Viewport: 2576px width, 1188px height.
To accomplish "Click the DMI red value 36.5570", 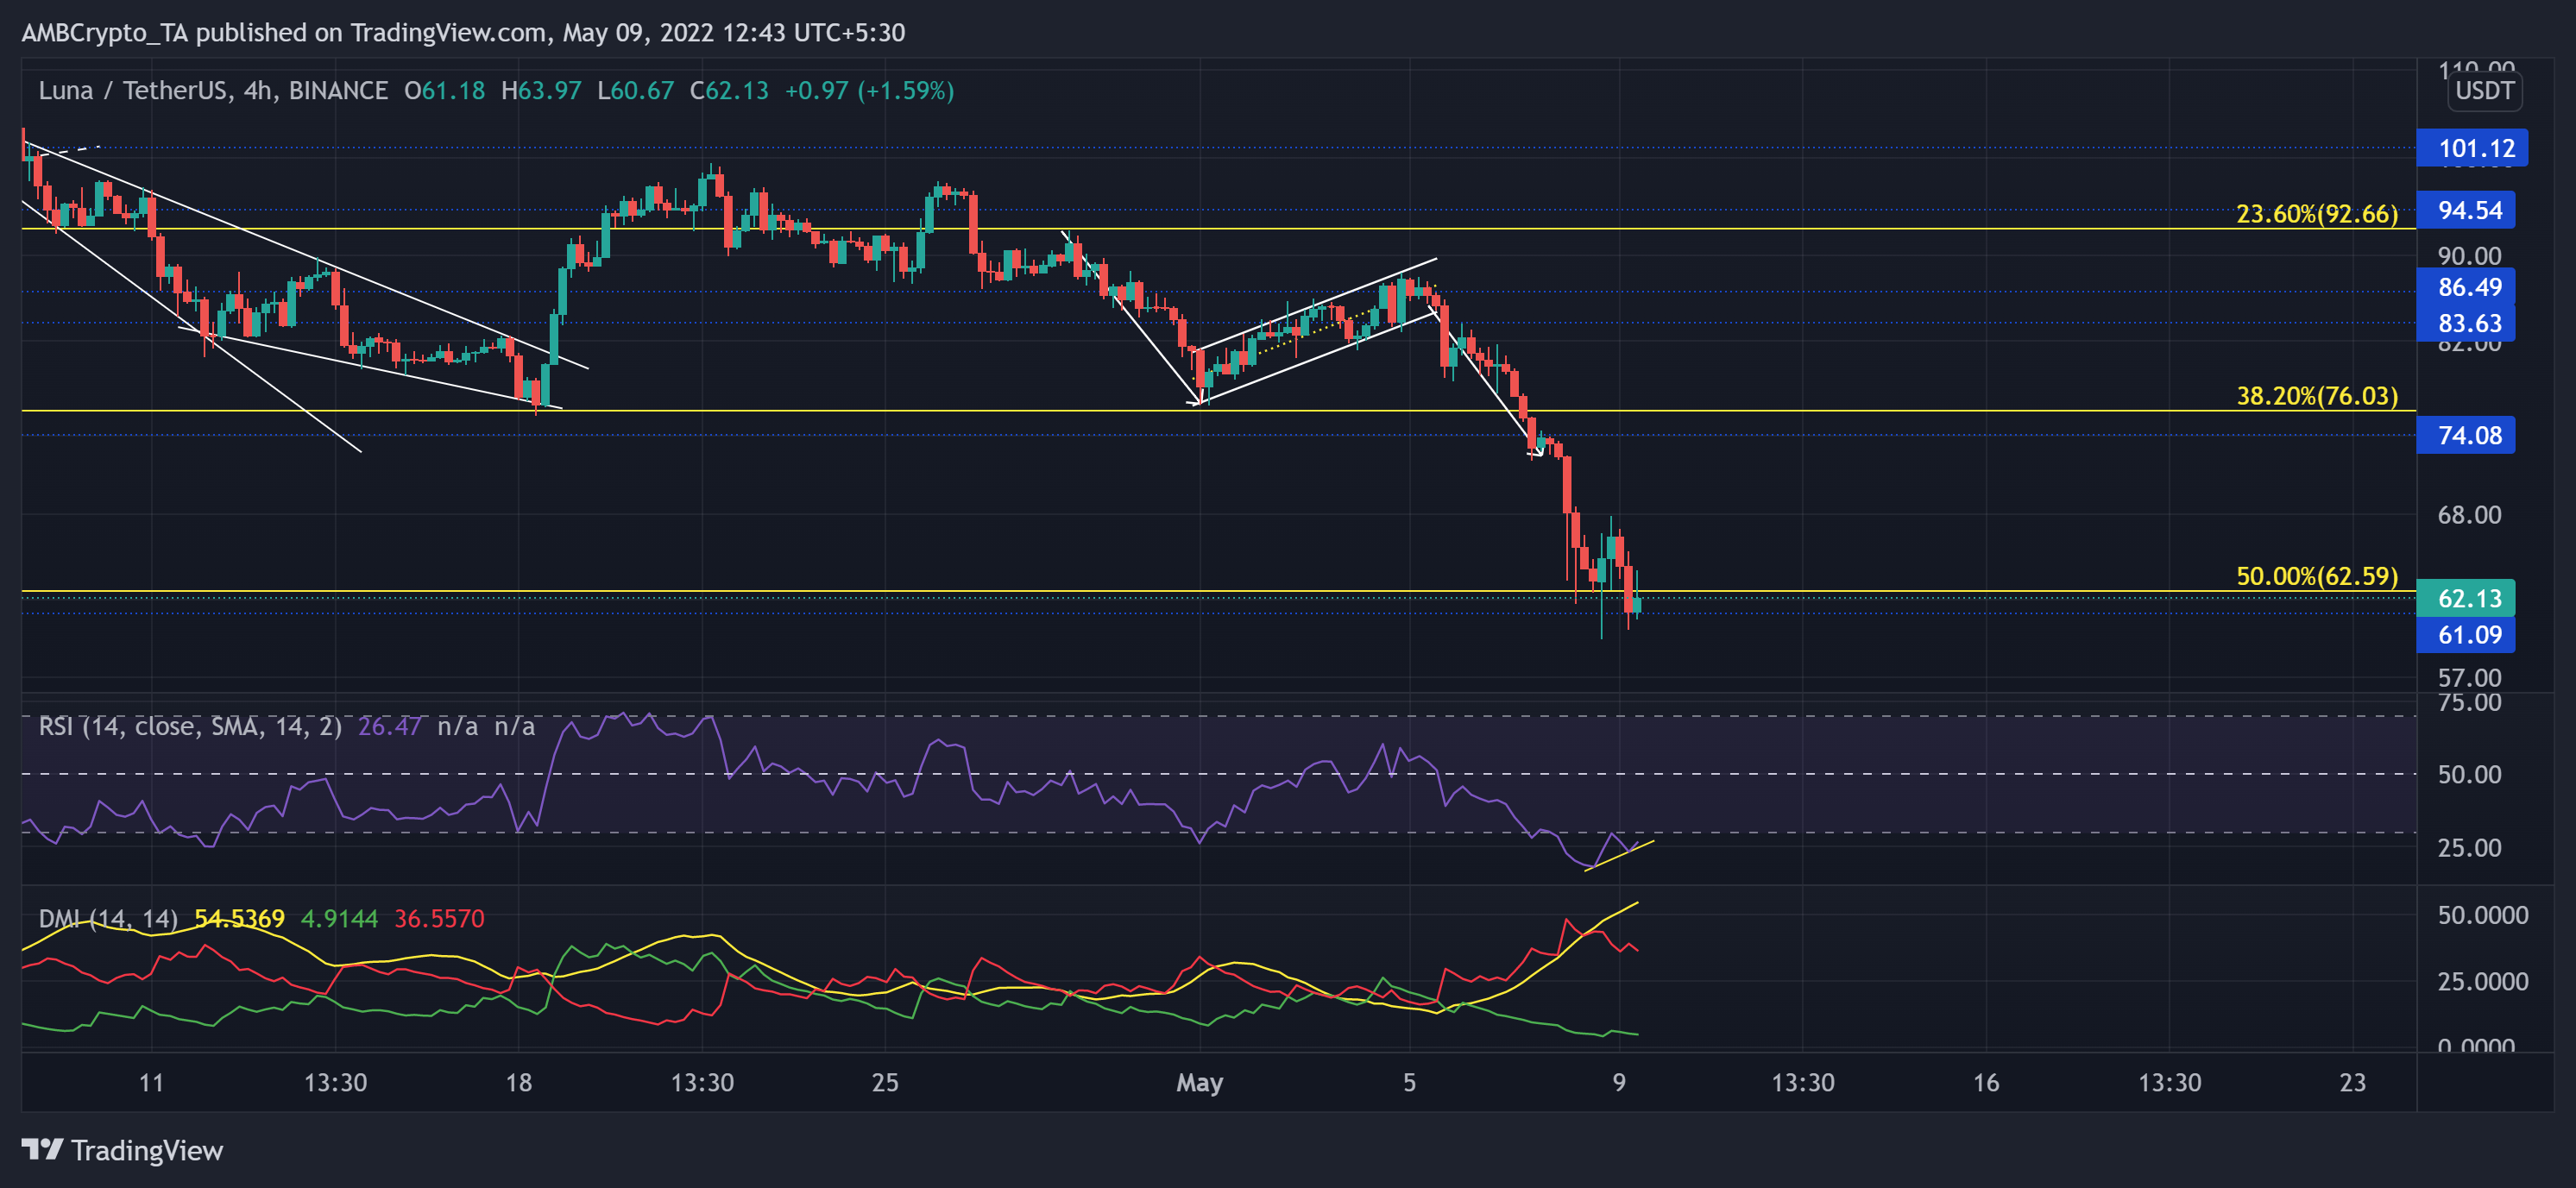I will click(439, 918).
